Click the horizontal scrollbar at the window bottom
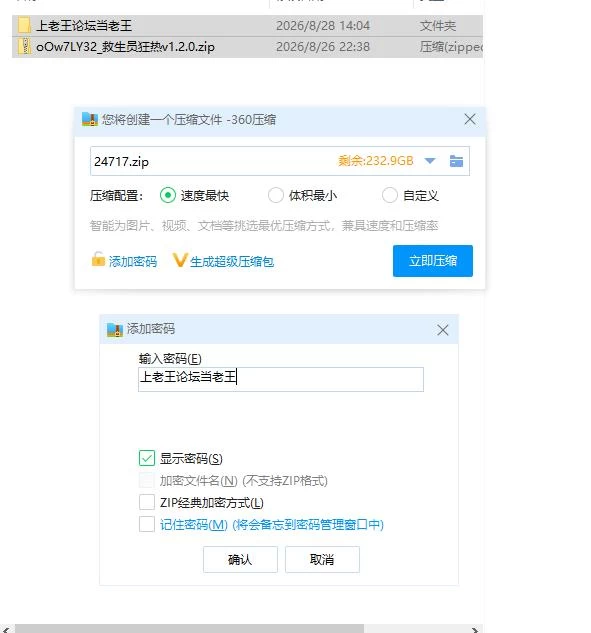The width and height of the screenshot is (591, 633). point(190,629)
